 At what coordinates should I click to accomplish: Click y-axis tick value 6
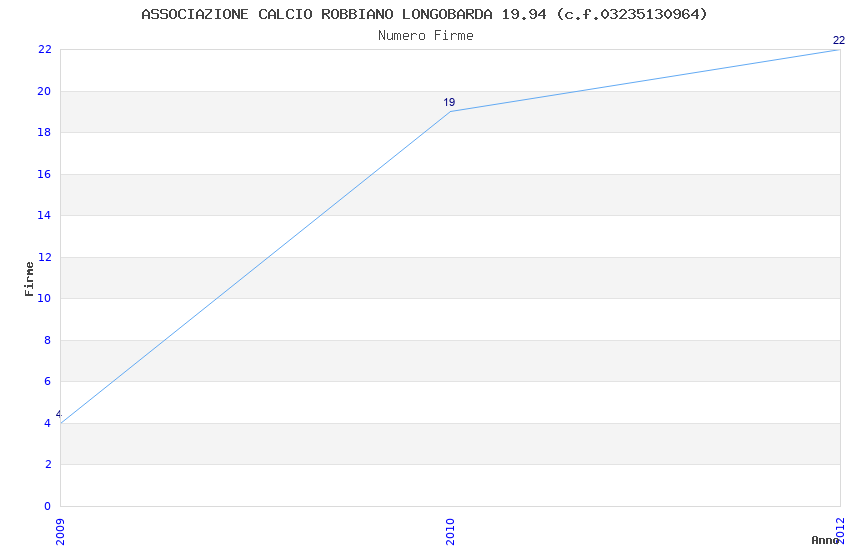48,381
